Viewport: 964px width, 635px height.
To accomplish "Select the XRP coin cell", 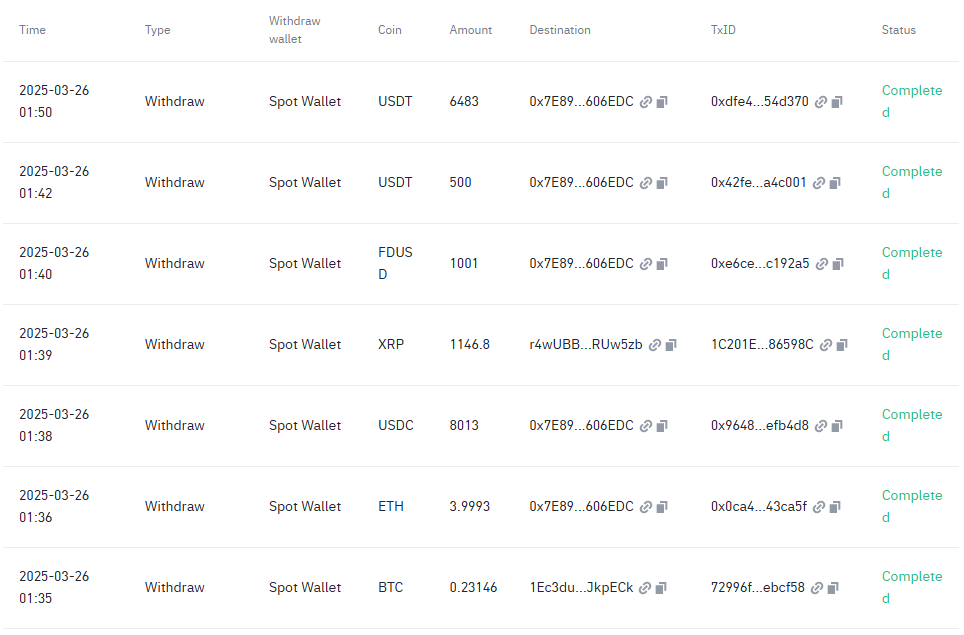I will pos(390,345).
